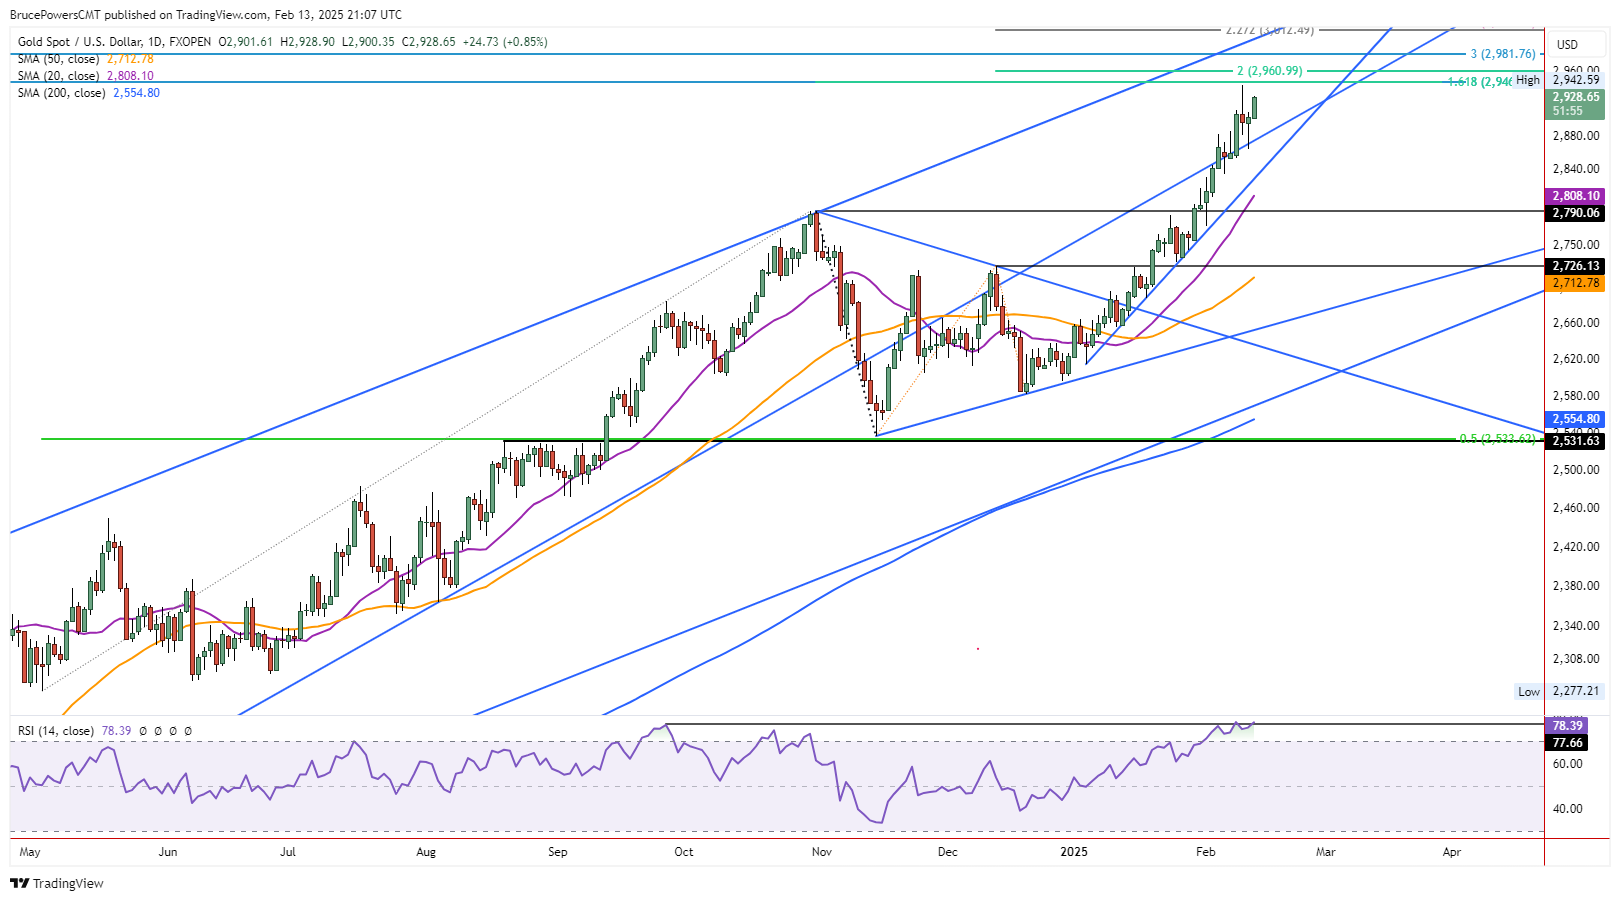Click Nov on the time axis
The width and height of the screenshot is (1620, 901).
822,852
